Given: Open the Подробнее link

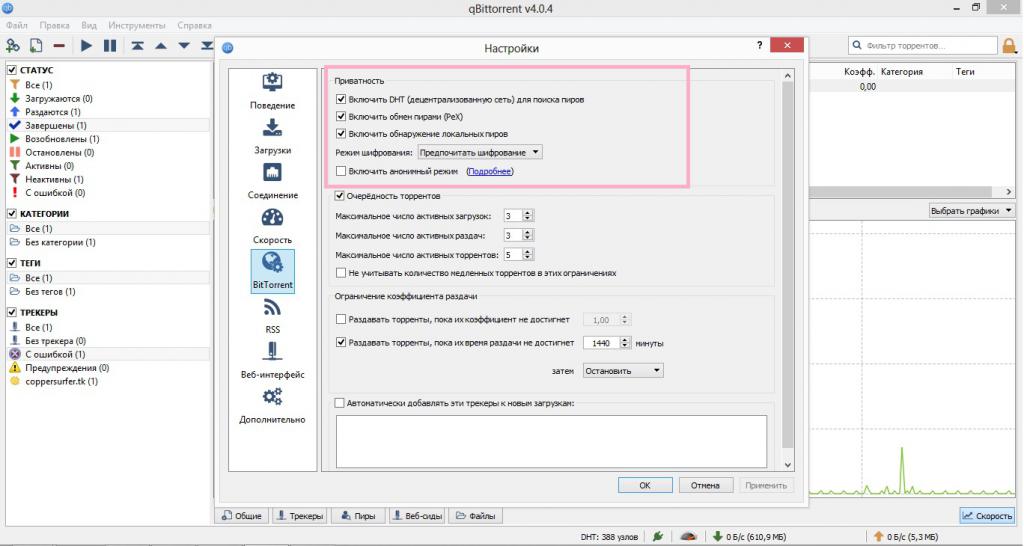Looking at the screenshot, I should click(x=490, y=171).
